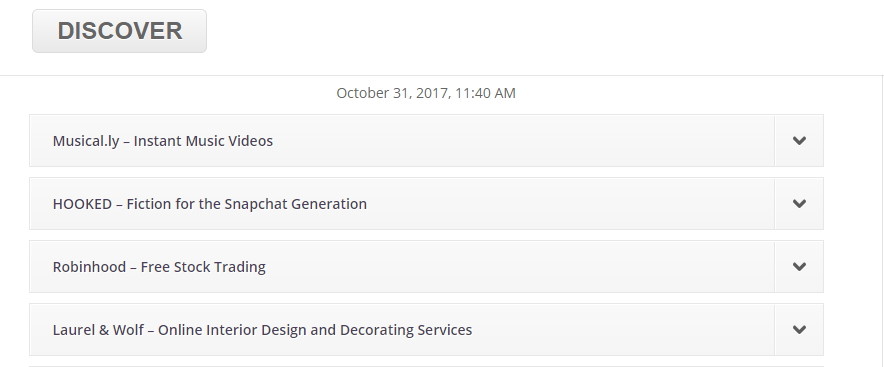This screenshot has width=884, height=367.
Task: Click the word 'Robinhood' in the third row
Action: coord(89,267)
